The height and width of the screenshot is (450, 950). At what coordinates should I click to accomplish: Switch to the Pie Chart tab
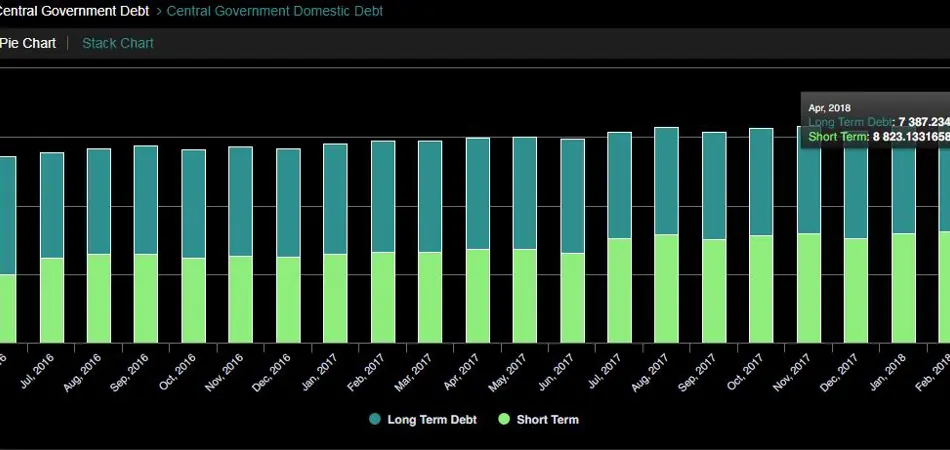(28, 43)
